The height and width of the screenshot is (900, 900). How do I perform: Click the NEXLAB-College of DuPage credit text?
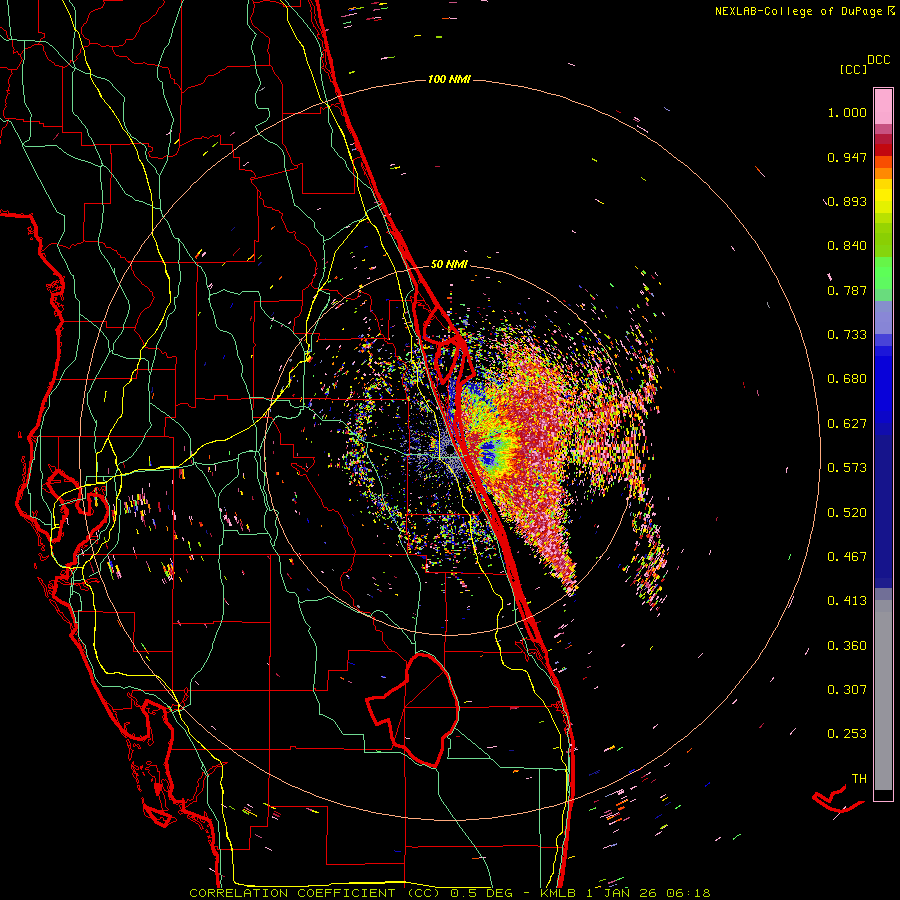point(805,11)
